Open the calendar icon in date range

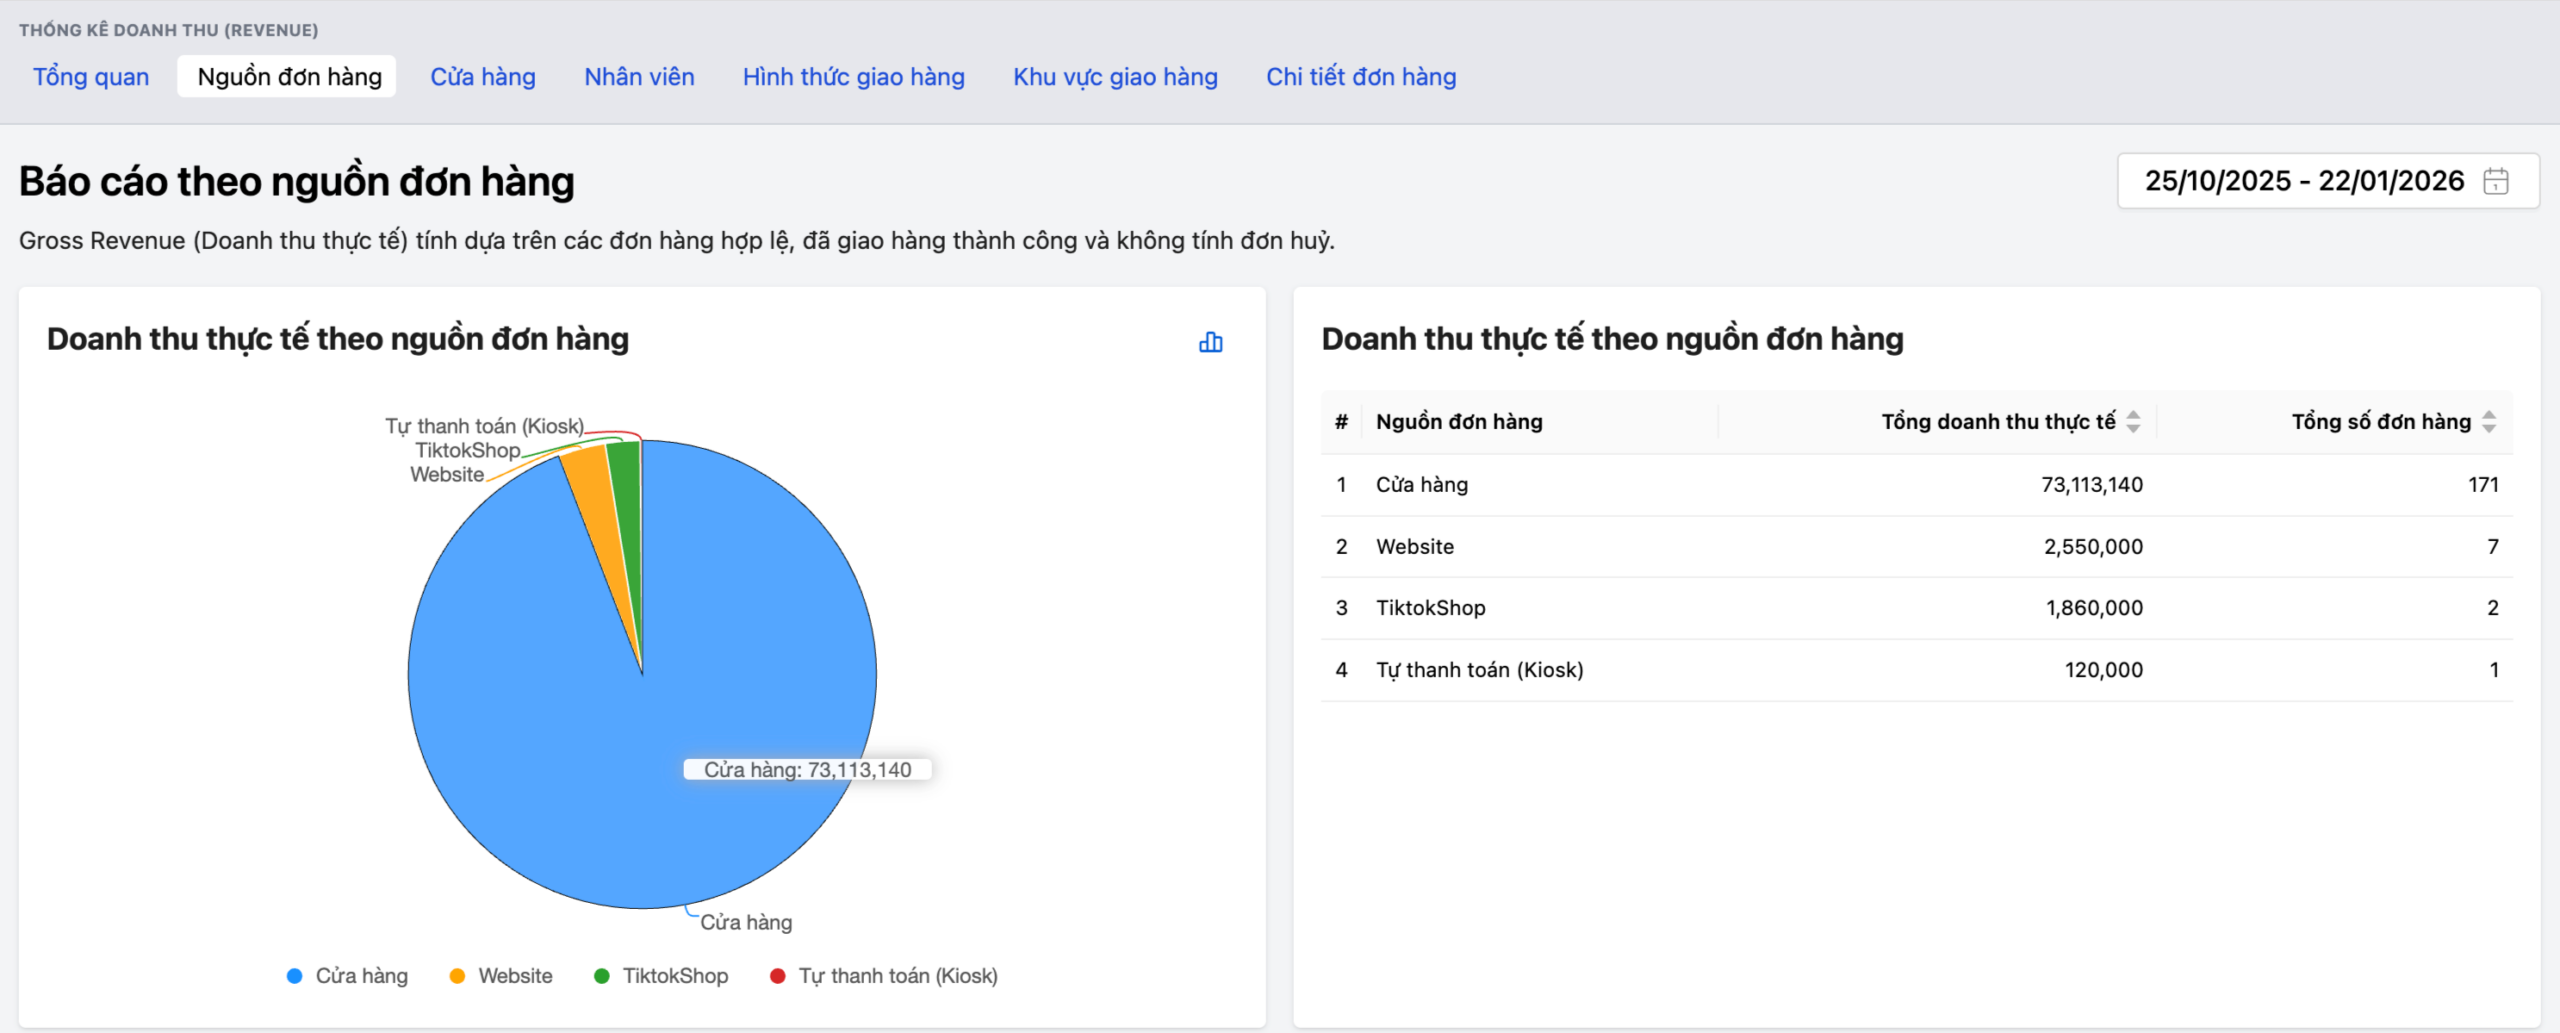[2496, 181]
